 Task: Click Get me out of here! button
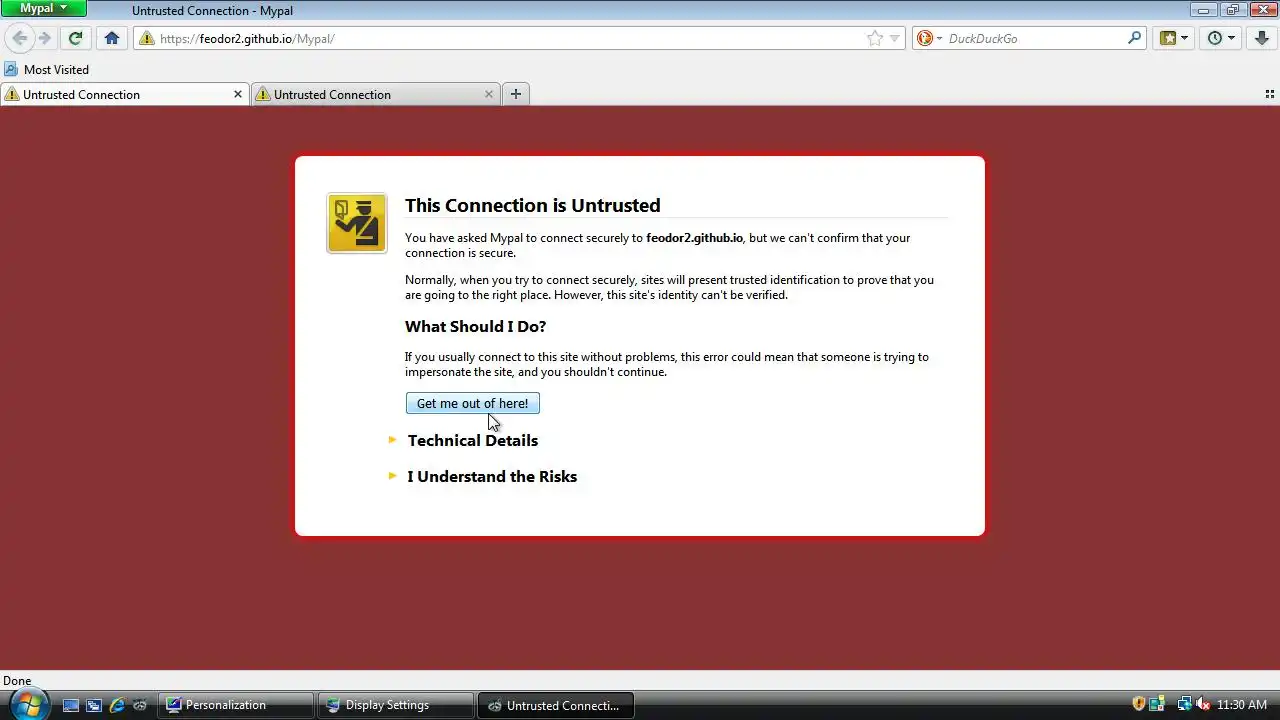pyautogui.click(x=472, y=403)
